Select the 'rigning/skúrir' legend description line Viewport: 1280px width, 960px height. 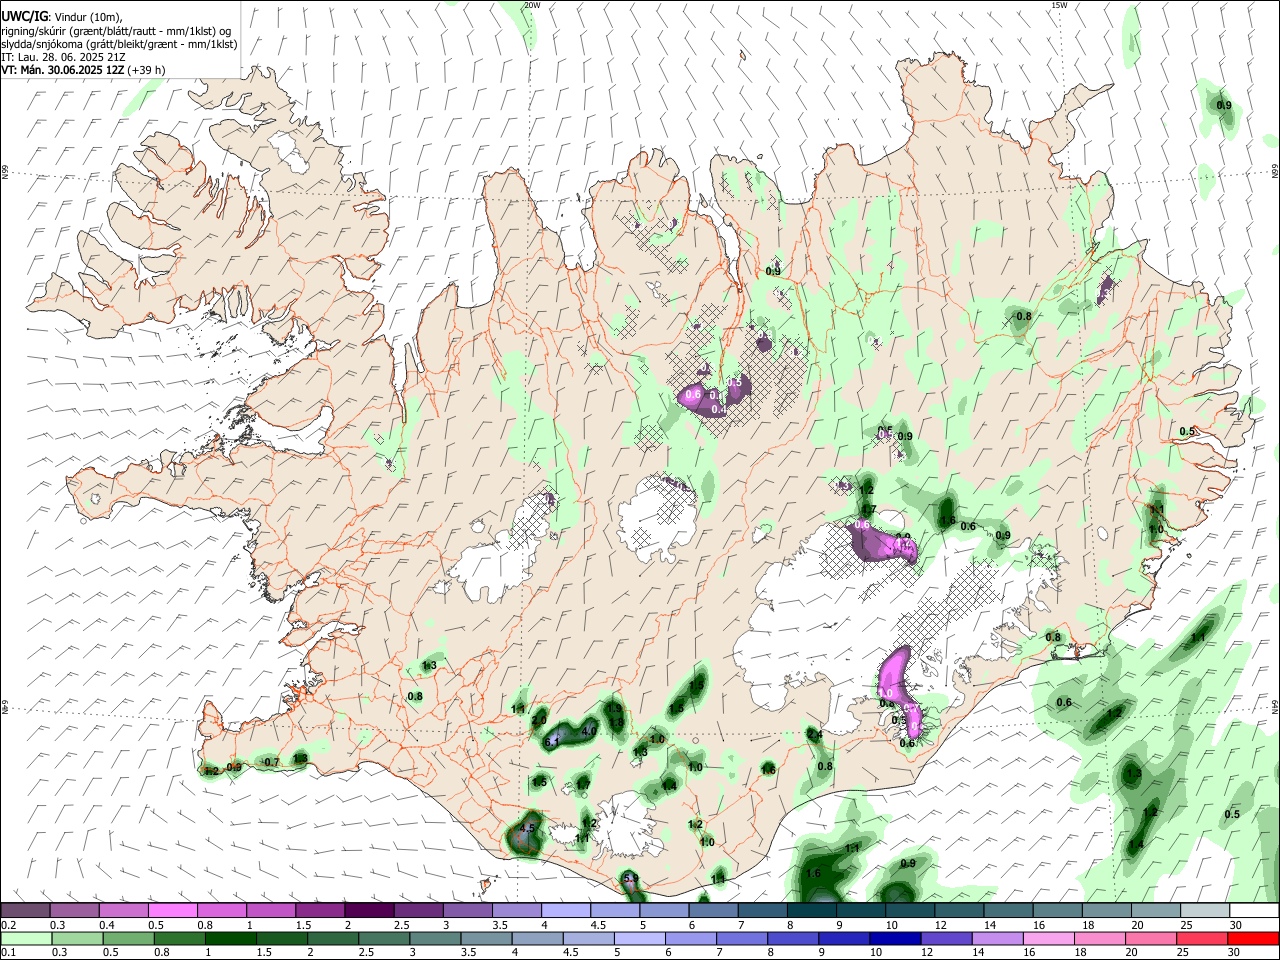116,31
